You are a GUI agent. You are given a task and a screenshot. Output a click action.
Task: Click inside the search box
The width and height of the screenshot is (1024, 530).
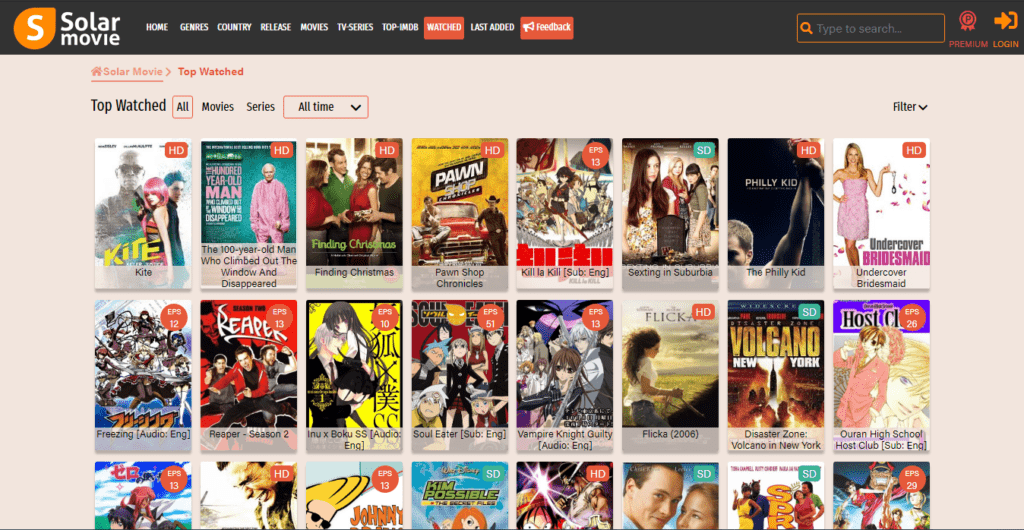[x=871, y=29]
